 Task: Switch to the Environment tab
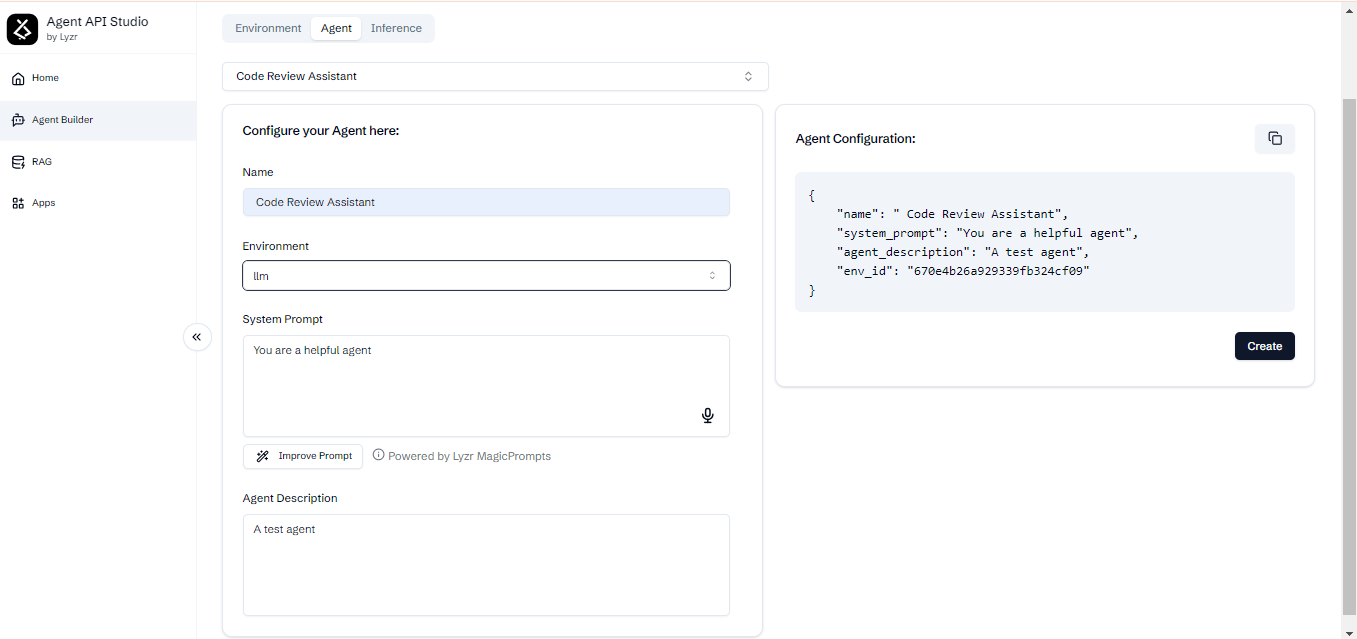click(267, 28)
